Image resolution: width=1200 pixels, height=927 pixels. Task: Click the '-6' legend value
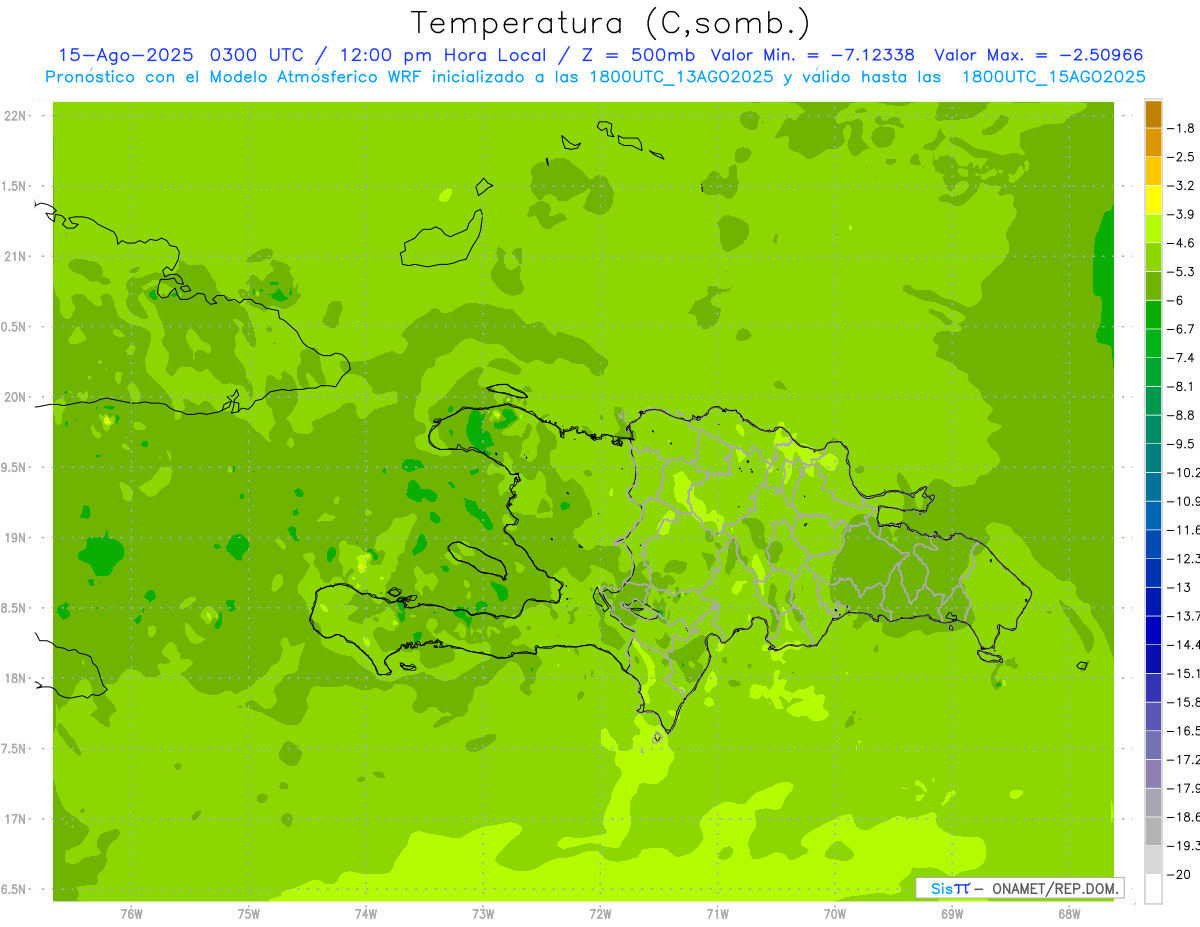click(x=1178, y=301)
